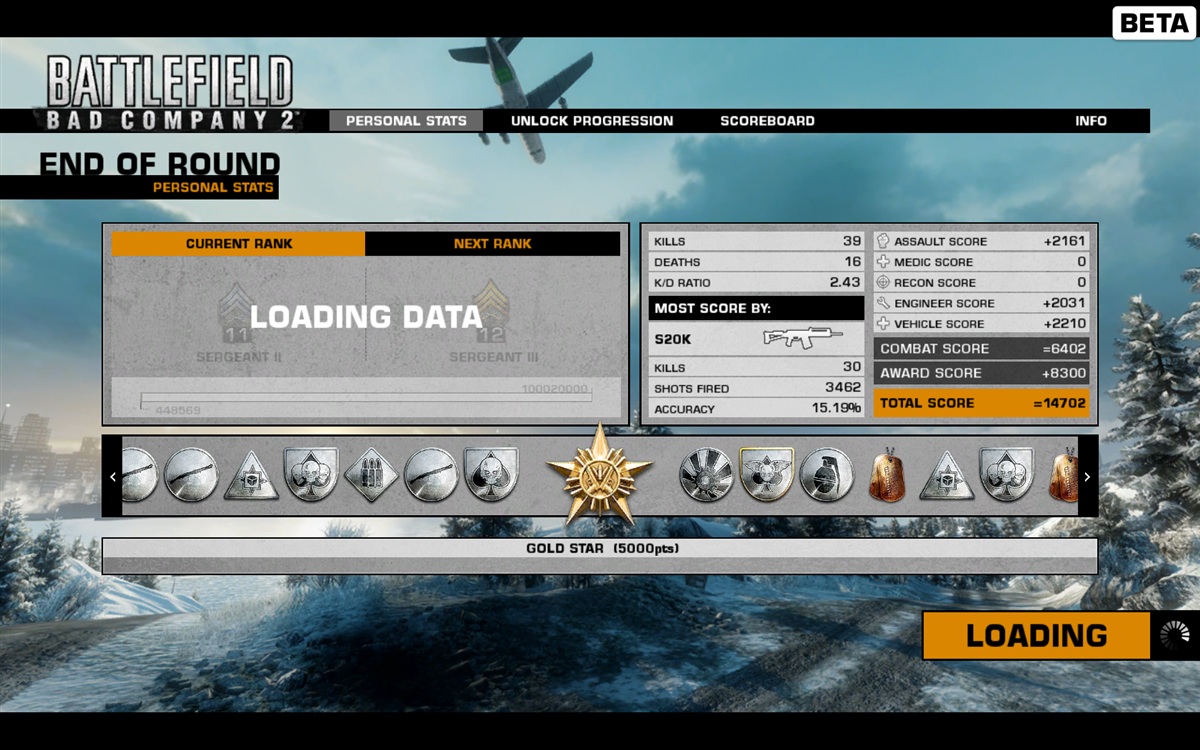Click the Deaths 16 row
Screen dimensions: 1200x750
click(757, 262)
